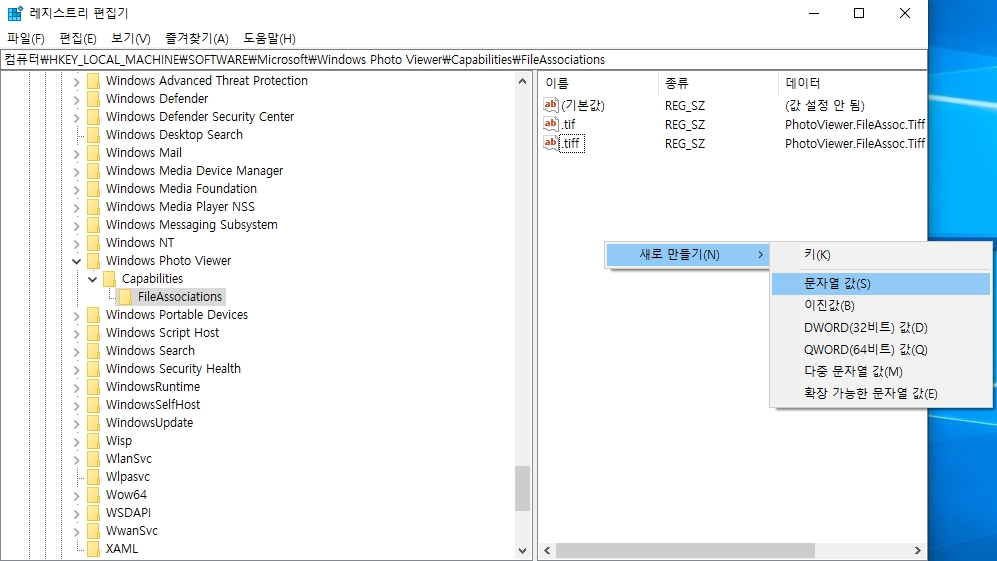The width and height of the screenshot is (997, 561).
Task: Click the FileAssociations folder icon
Action: (x=125, y=296)
